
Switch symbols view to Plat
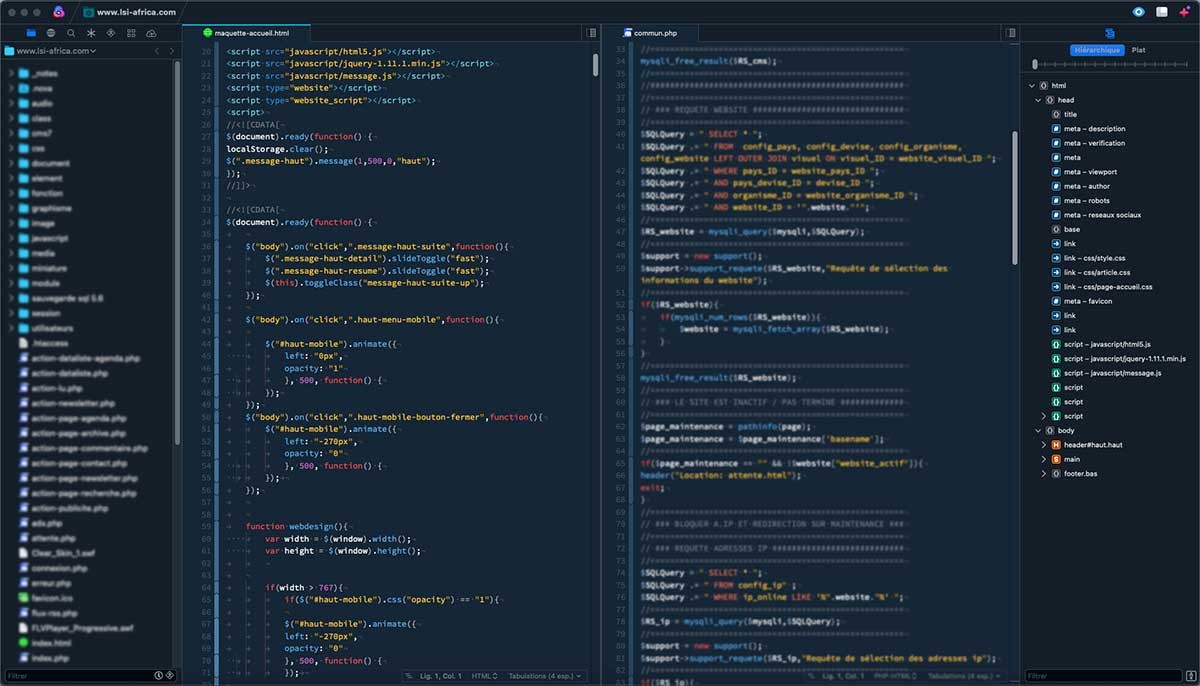pyautogui.click(x=1138, y=50)
